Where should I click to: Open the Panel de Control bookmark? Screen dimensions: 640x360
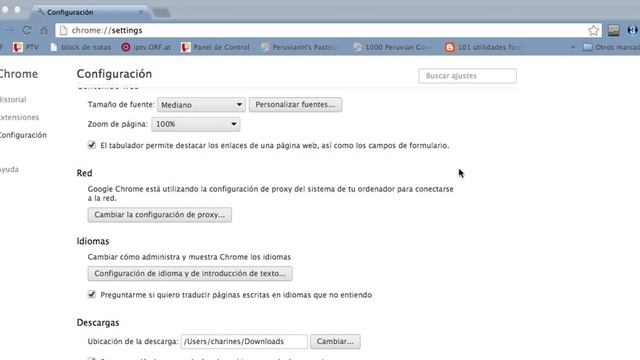[x=215, y=47]
